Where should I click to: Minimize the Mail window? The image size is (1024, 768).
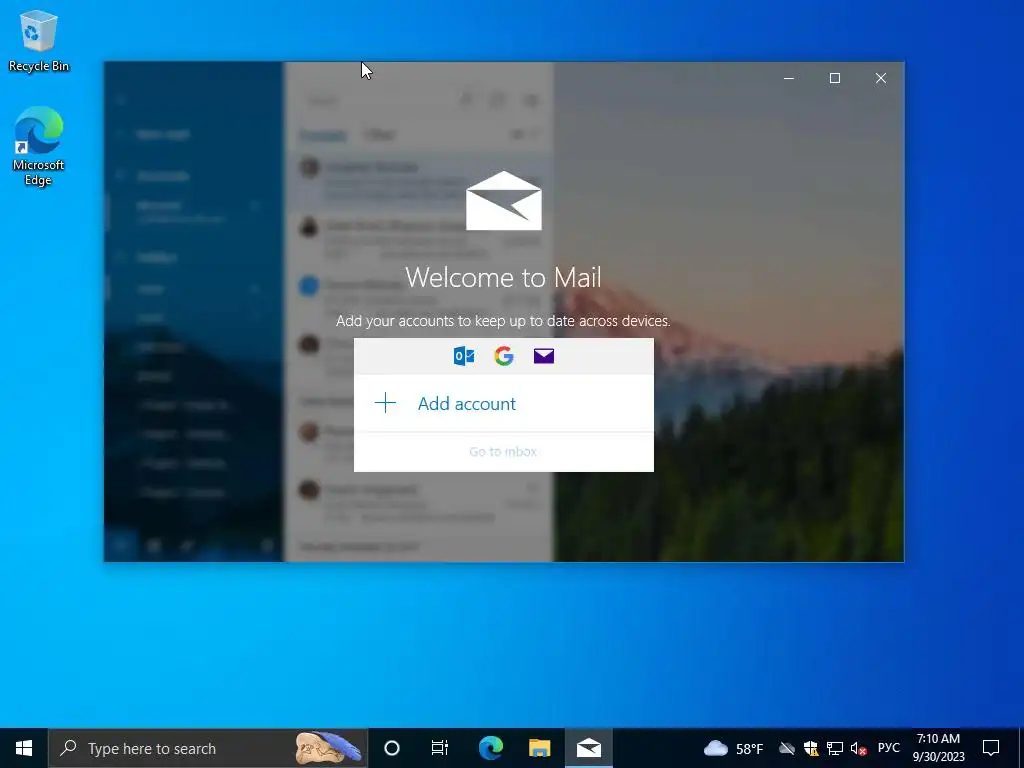tap(789, 78)
